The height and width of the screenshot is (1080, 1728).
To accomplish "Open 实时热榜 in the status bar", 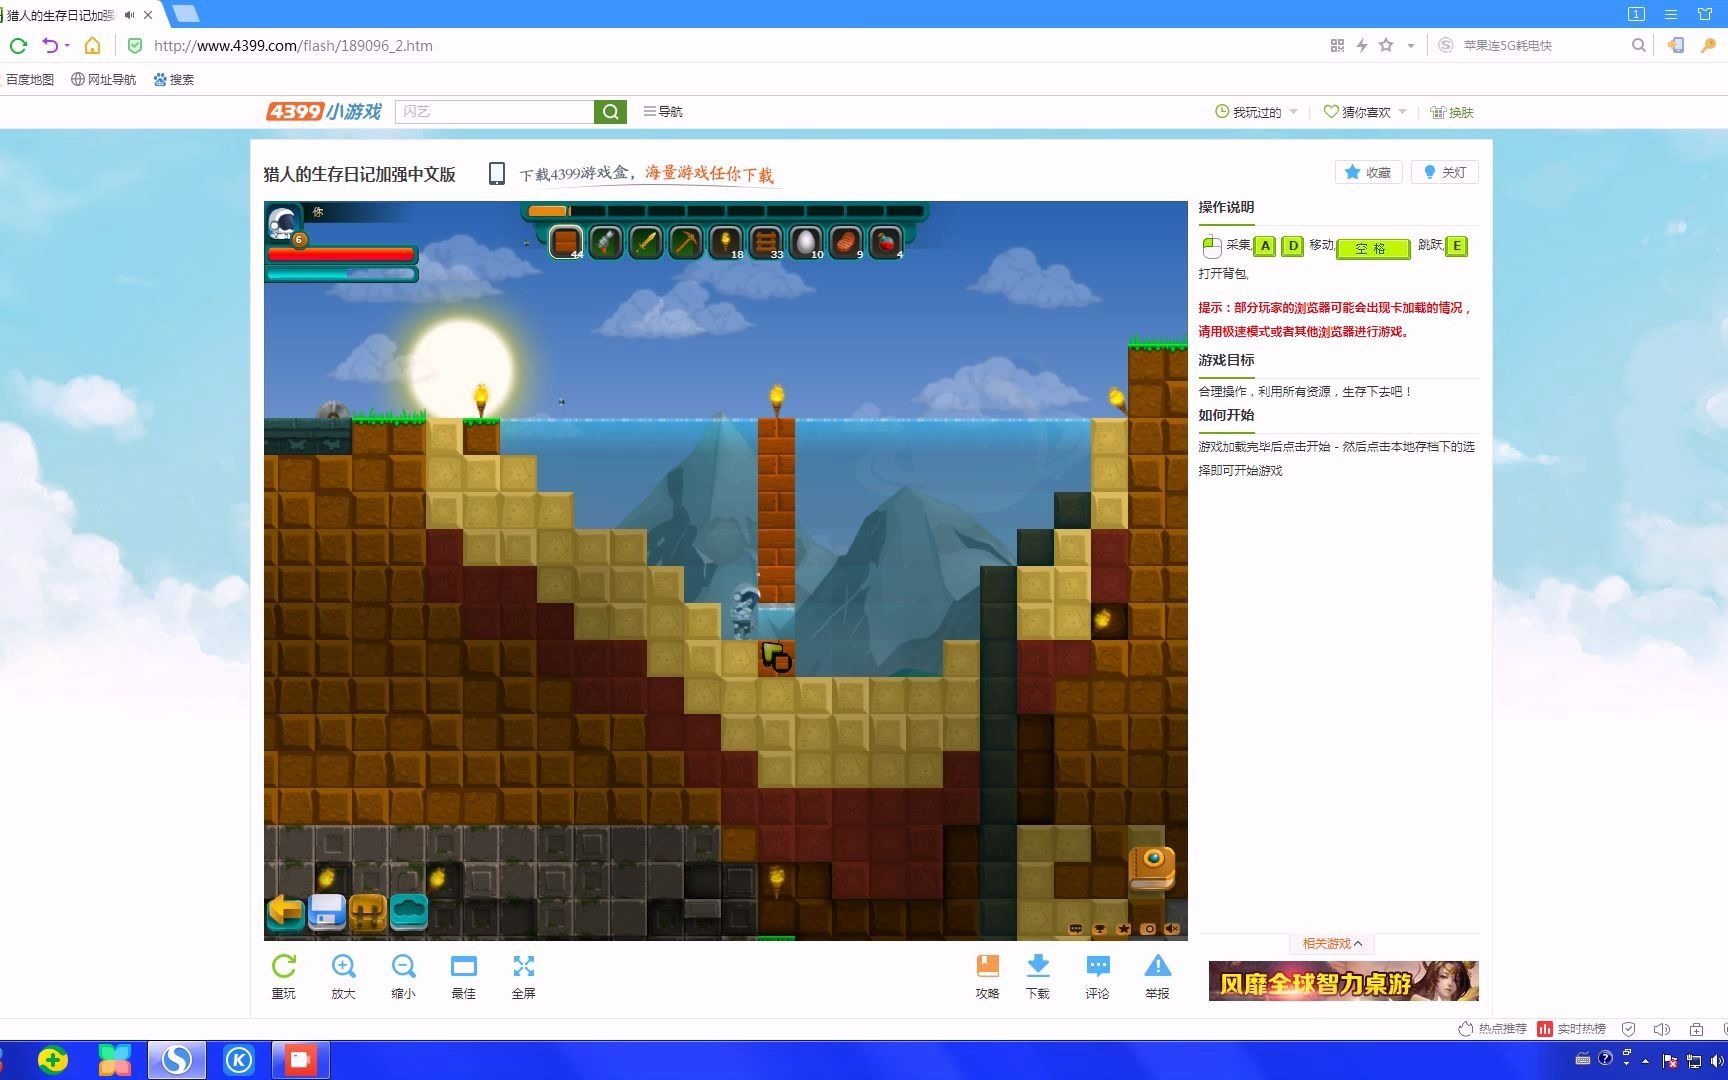I will tap(1571, 1029).
